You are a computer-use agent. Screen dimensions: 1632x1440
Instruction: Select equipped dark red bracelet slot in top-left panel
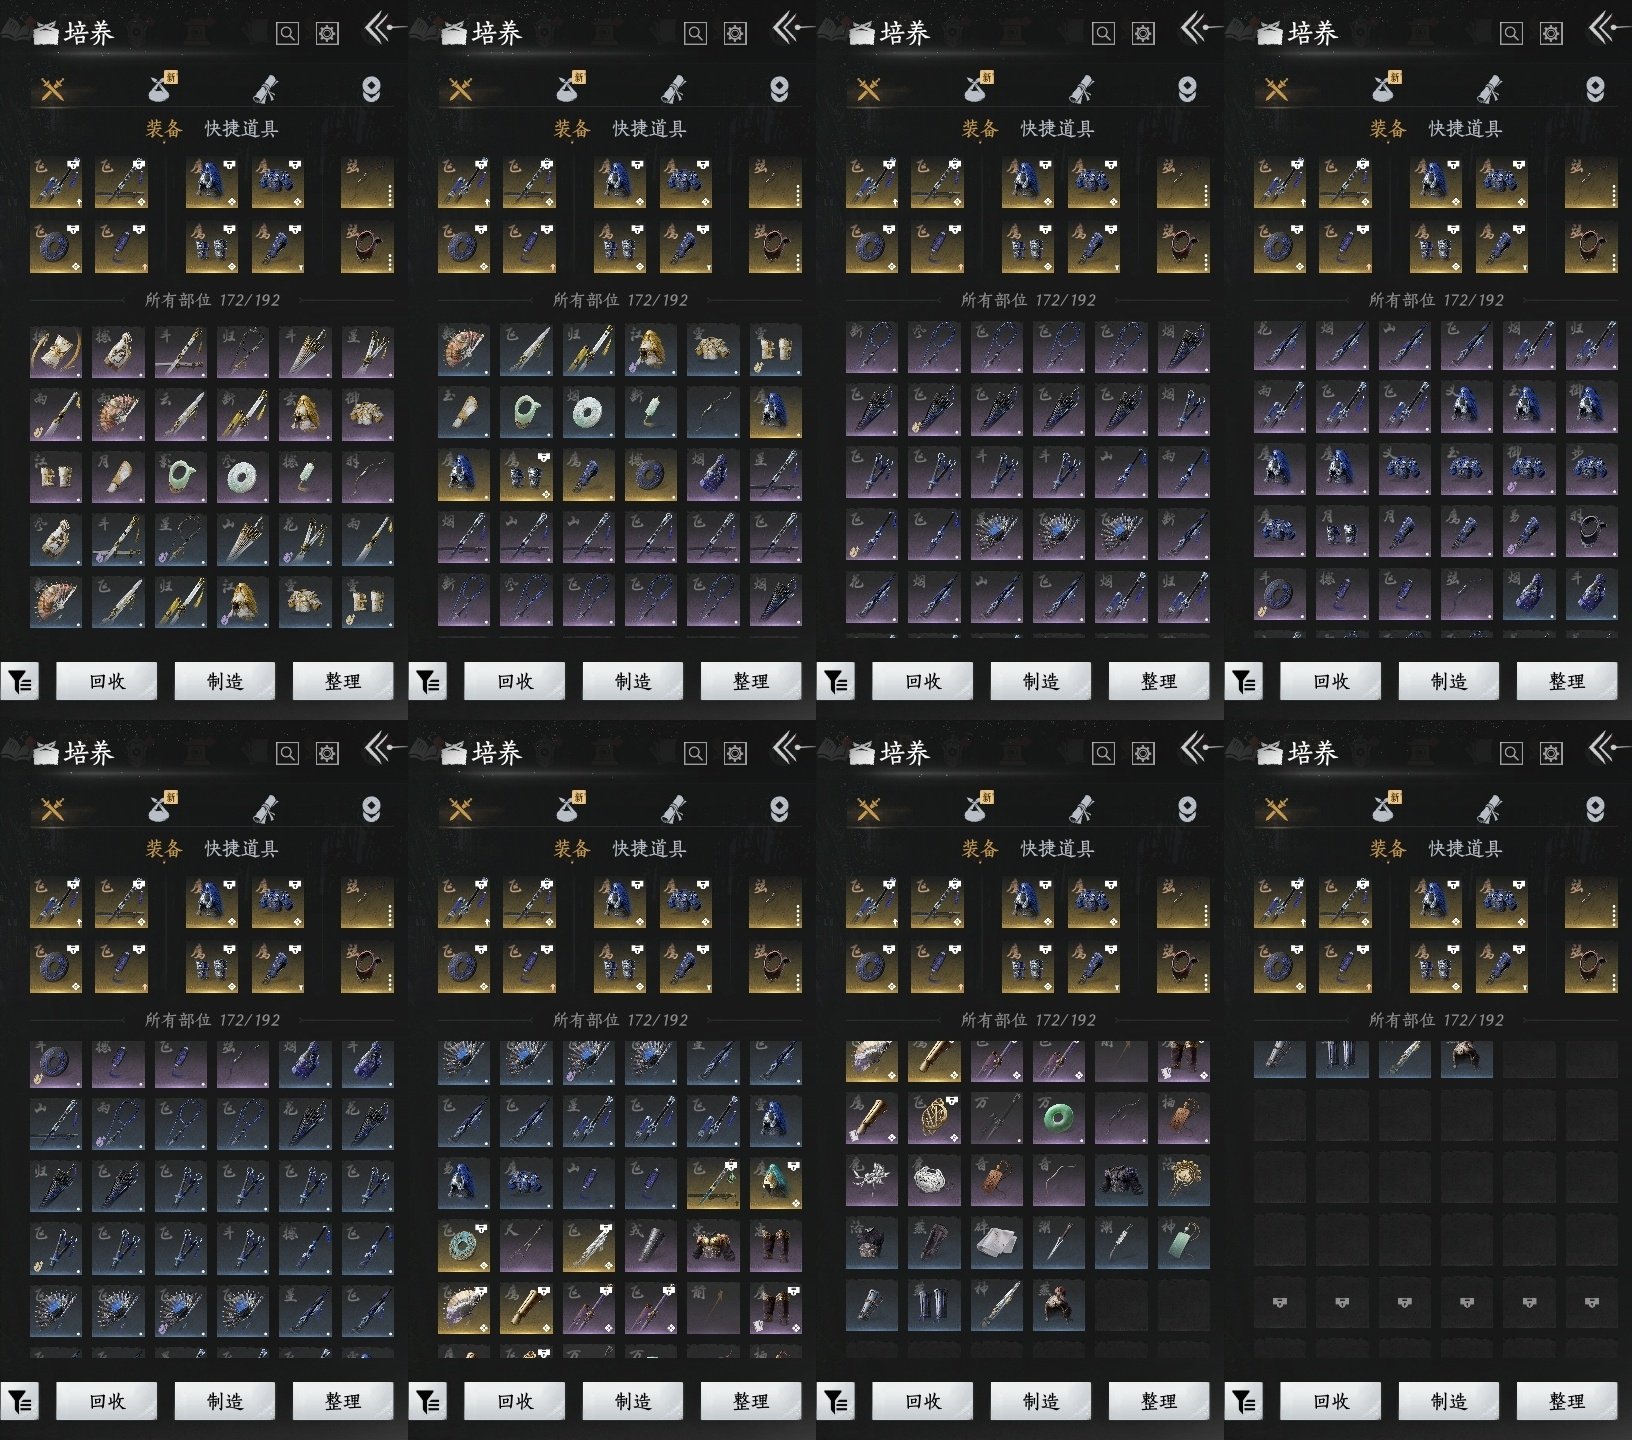367,246
